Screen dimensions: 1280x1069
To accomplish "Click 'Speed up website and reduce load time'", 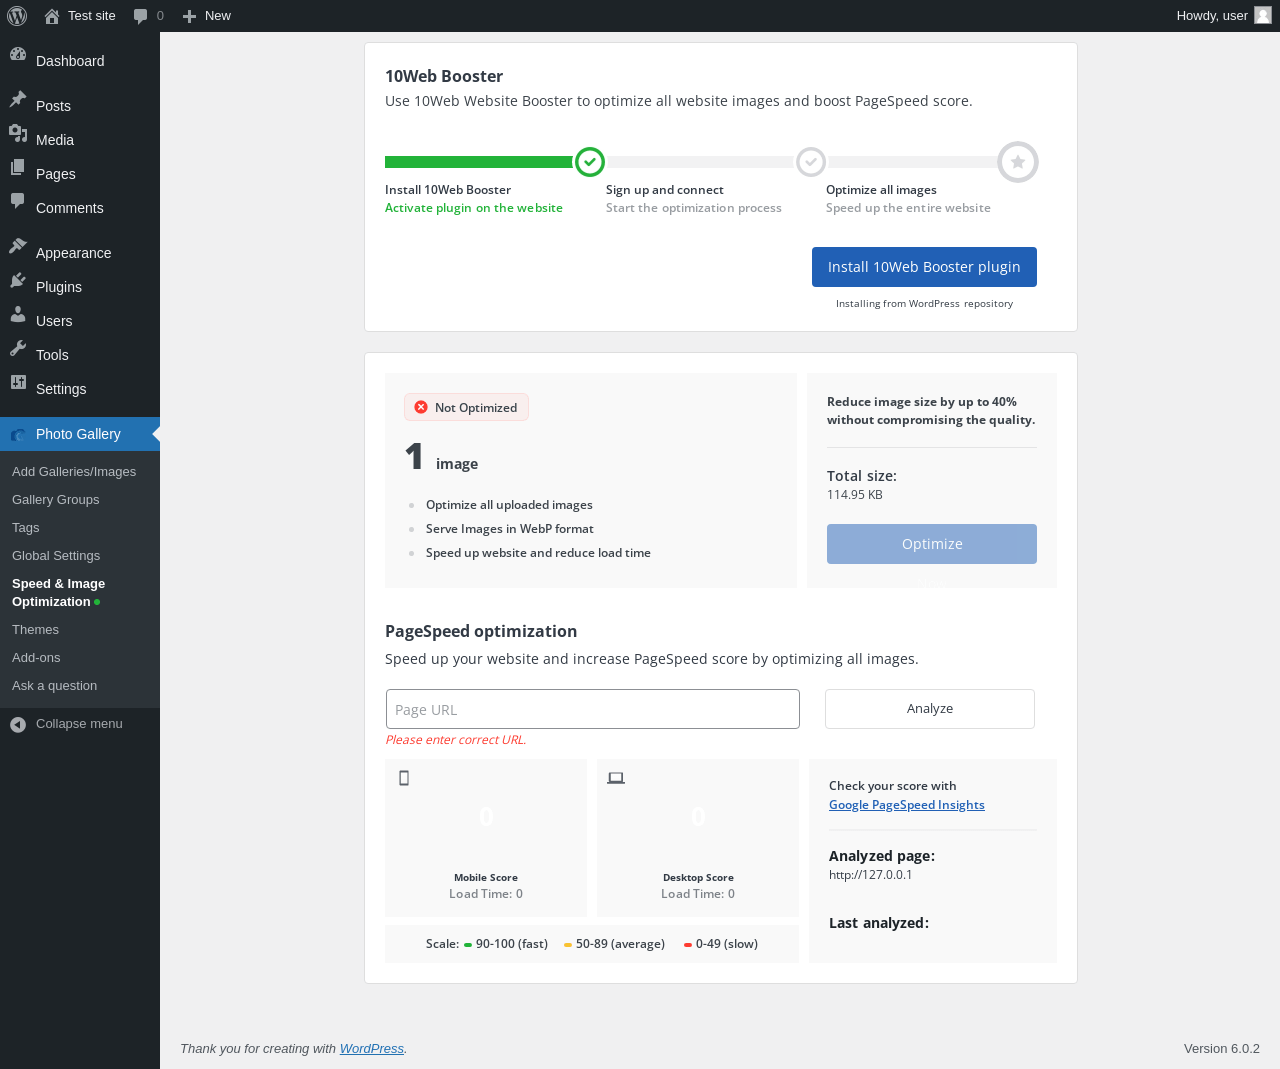I will coord(538,553).
